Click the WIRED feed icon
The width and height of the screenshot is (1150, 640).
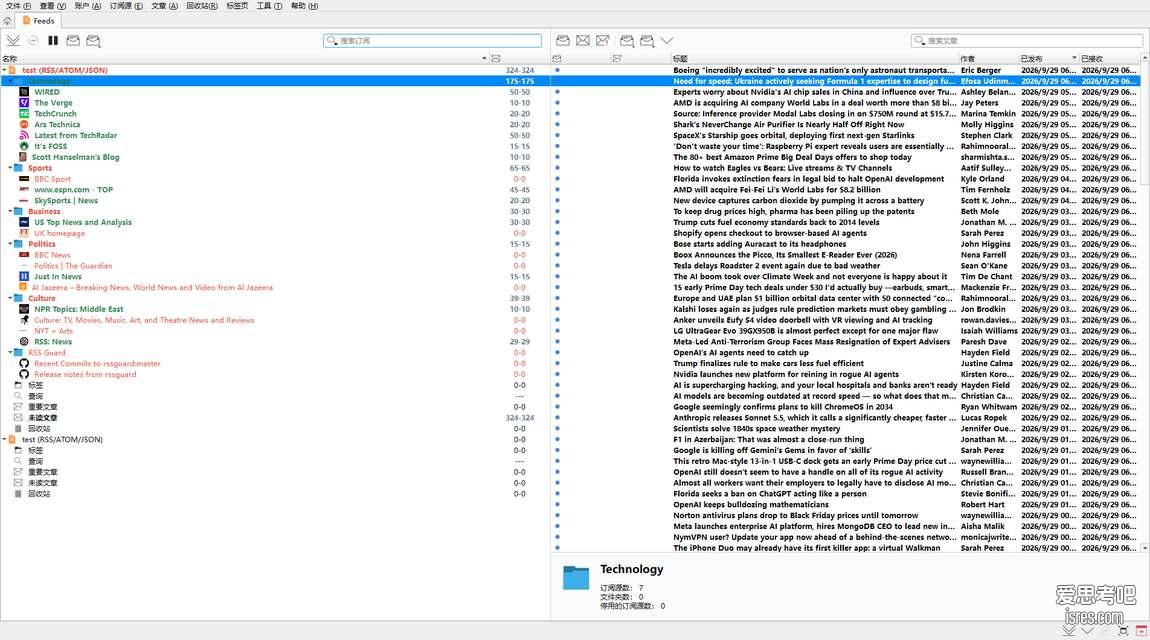tap(24, 92)
